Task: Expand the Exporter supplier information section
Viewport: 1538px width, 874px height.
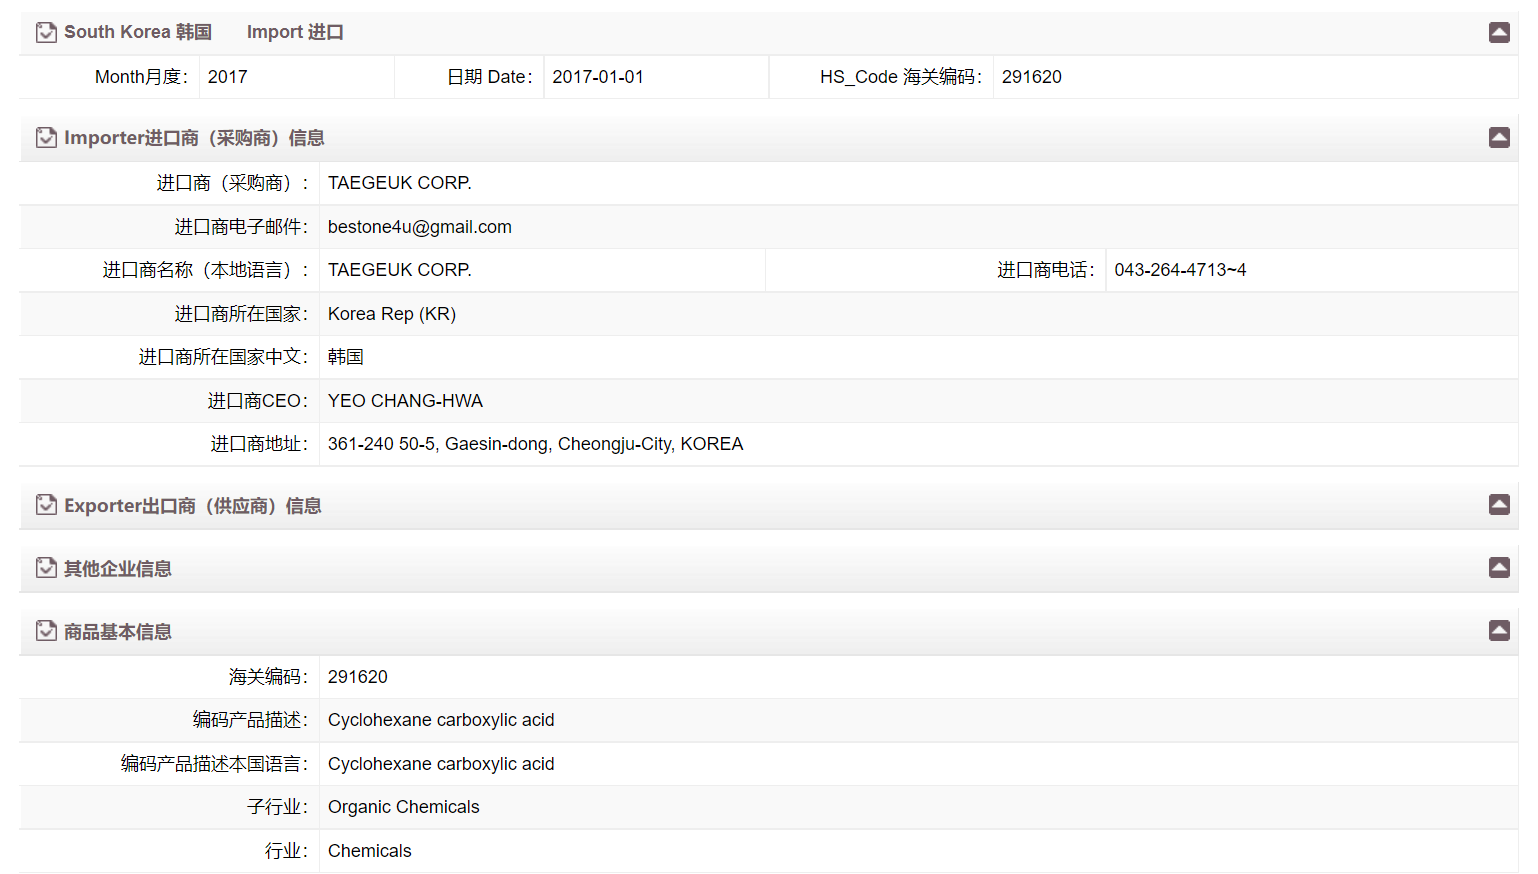Action: click(x=1499, y=504)
